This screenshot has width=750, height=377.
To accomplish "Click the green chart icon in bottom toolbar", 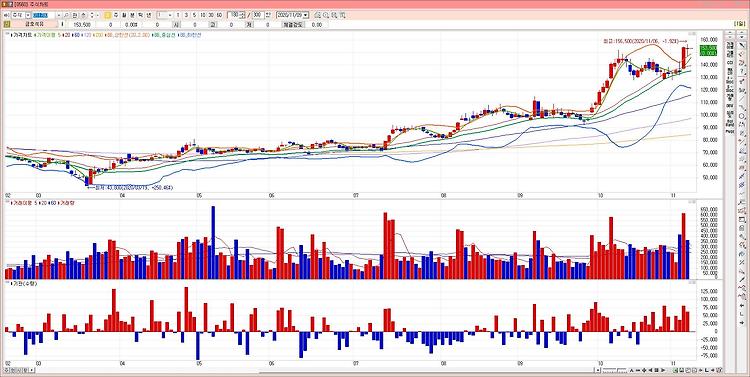I will (x=674, y=370).
